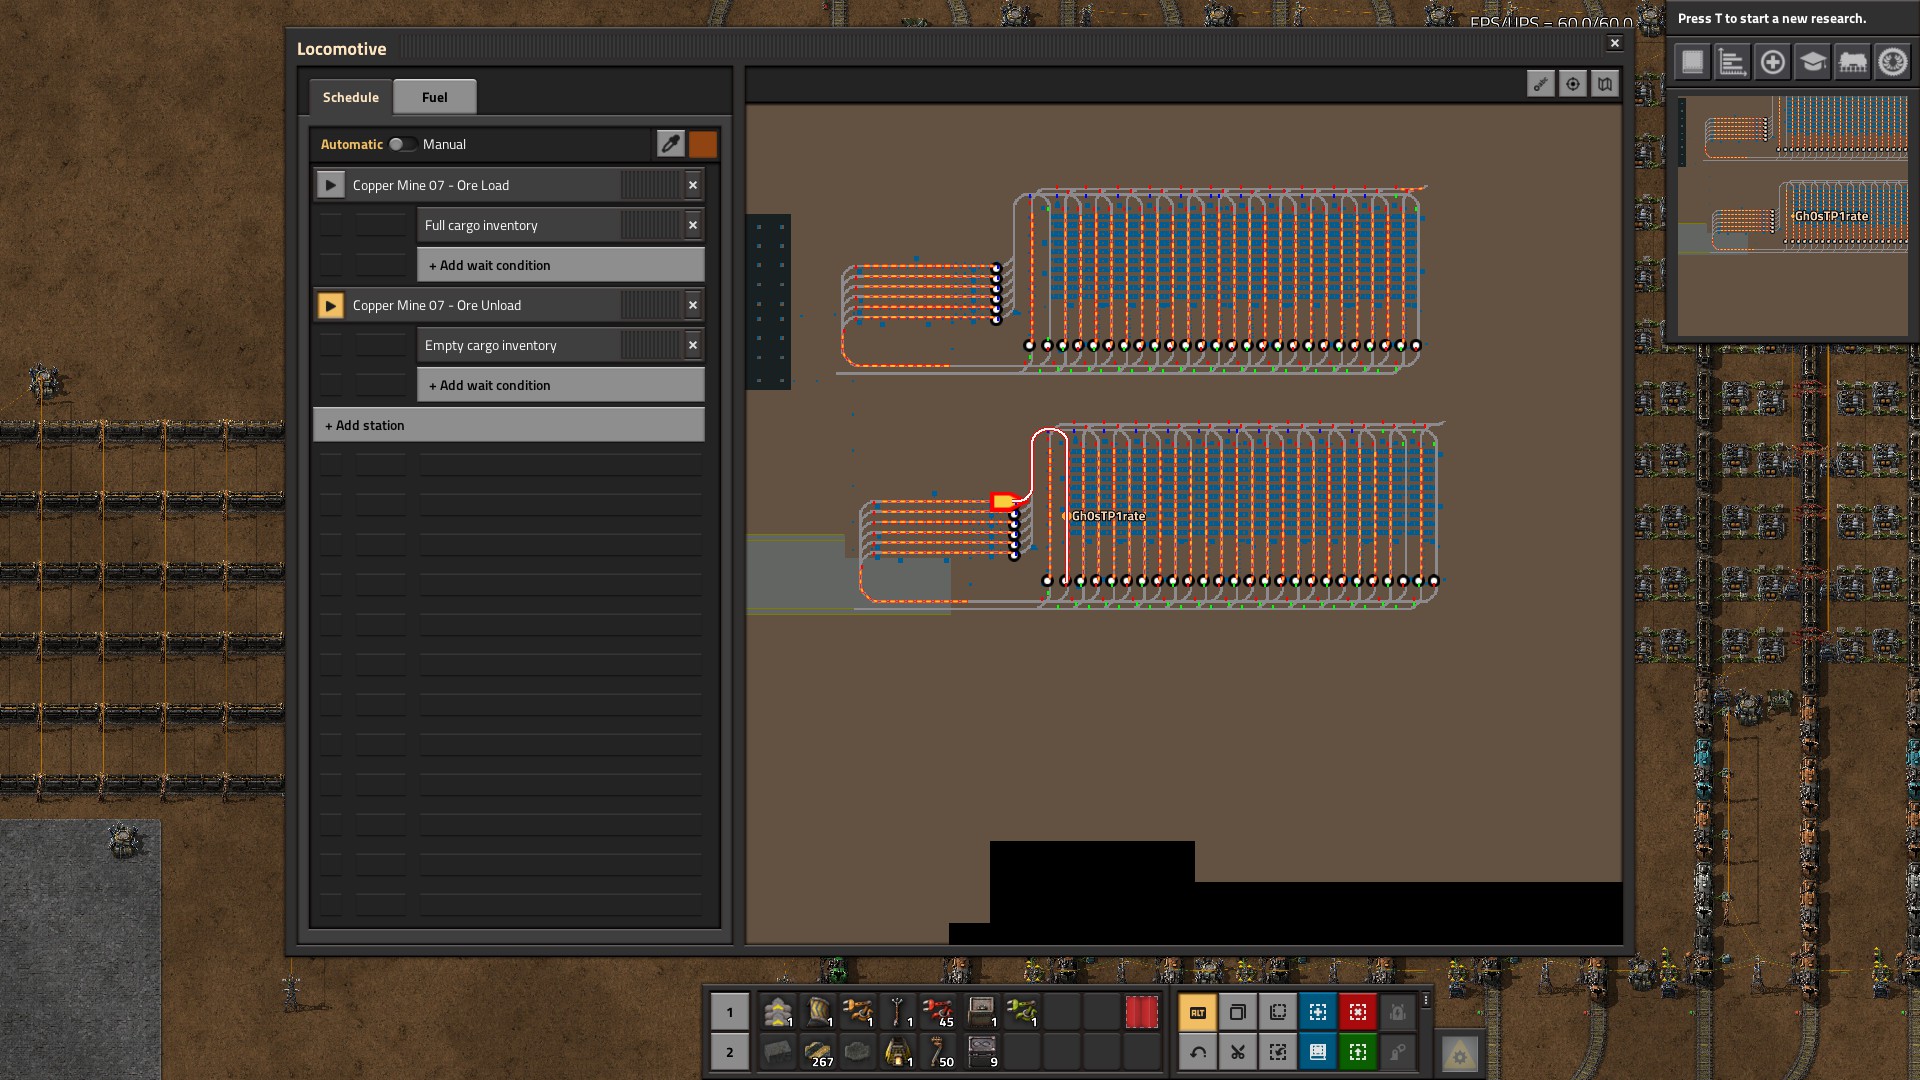Image resolution: width=1920 pixels, height=1080 pixels.
Task: Click the copy selection shortcut
Action: click(1277, 1012)
